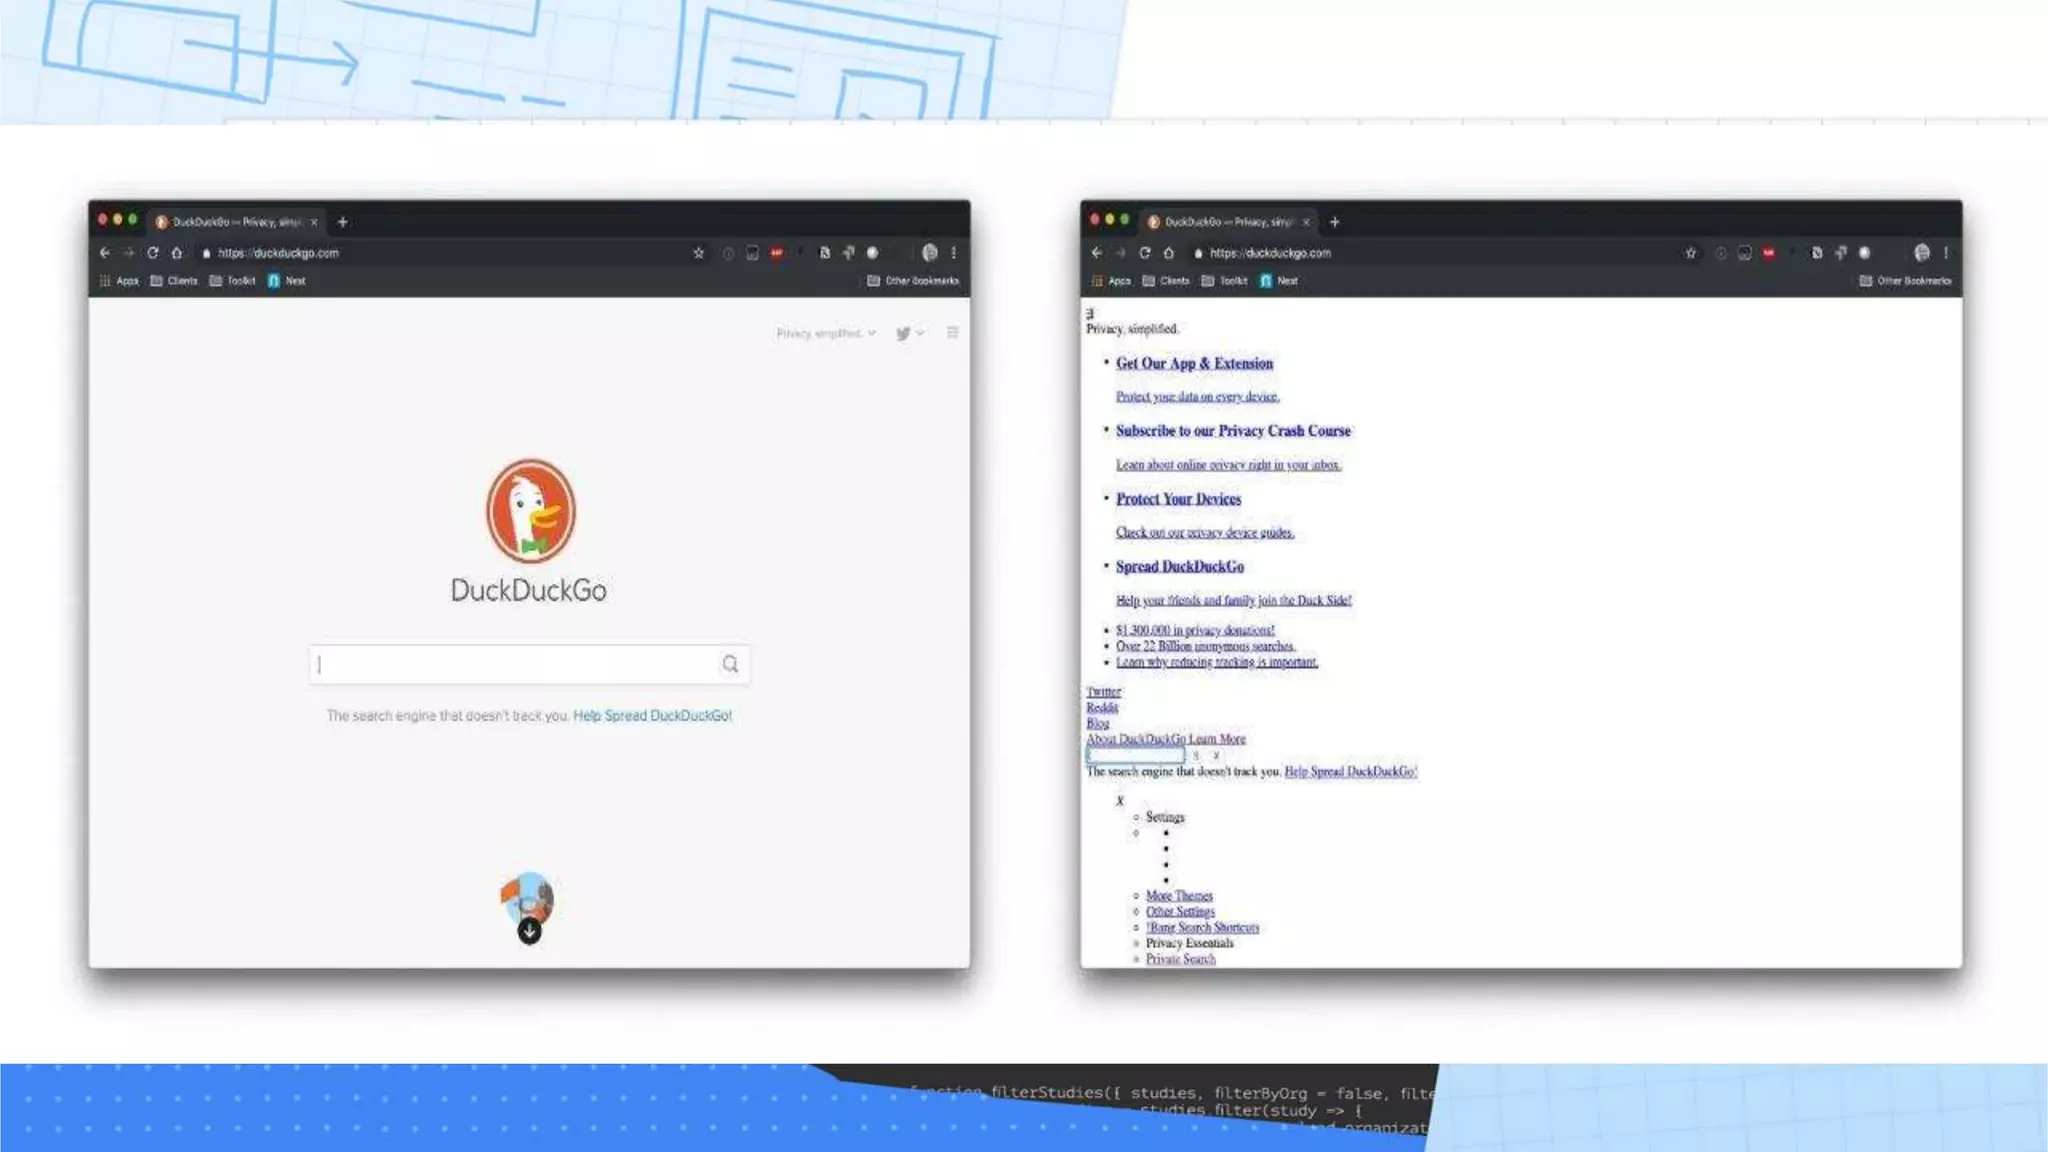Expand the "Privacy, simplified" dropdown
The width and height of the screenshot is (2048, 1152).
click(x=826, y=333)
